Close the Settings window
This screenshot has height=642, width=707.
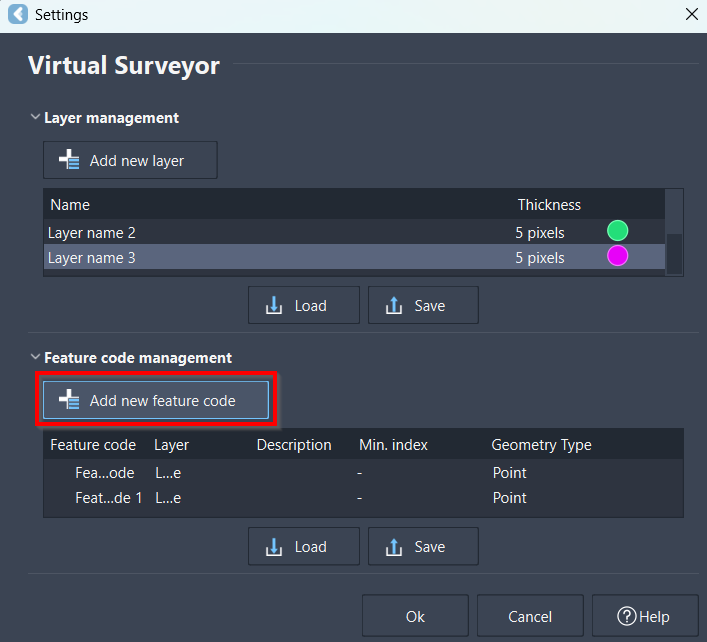point(692,14)
